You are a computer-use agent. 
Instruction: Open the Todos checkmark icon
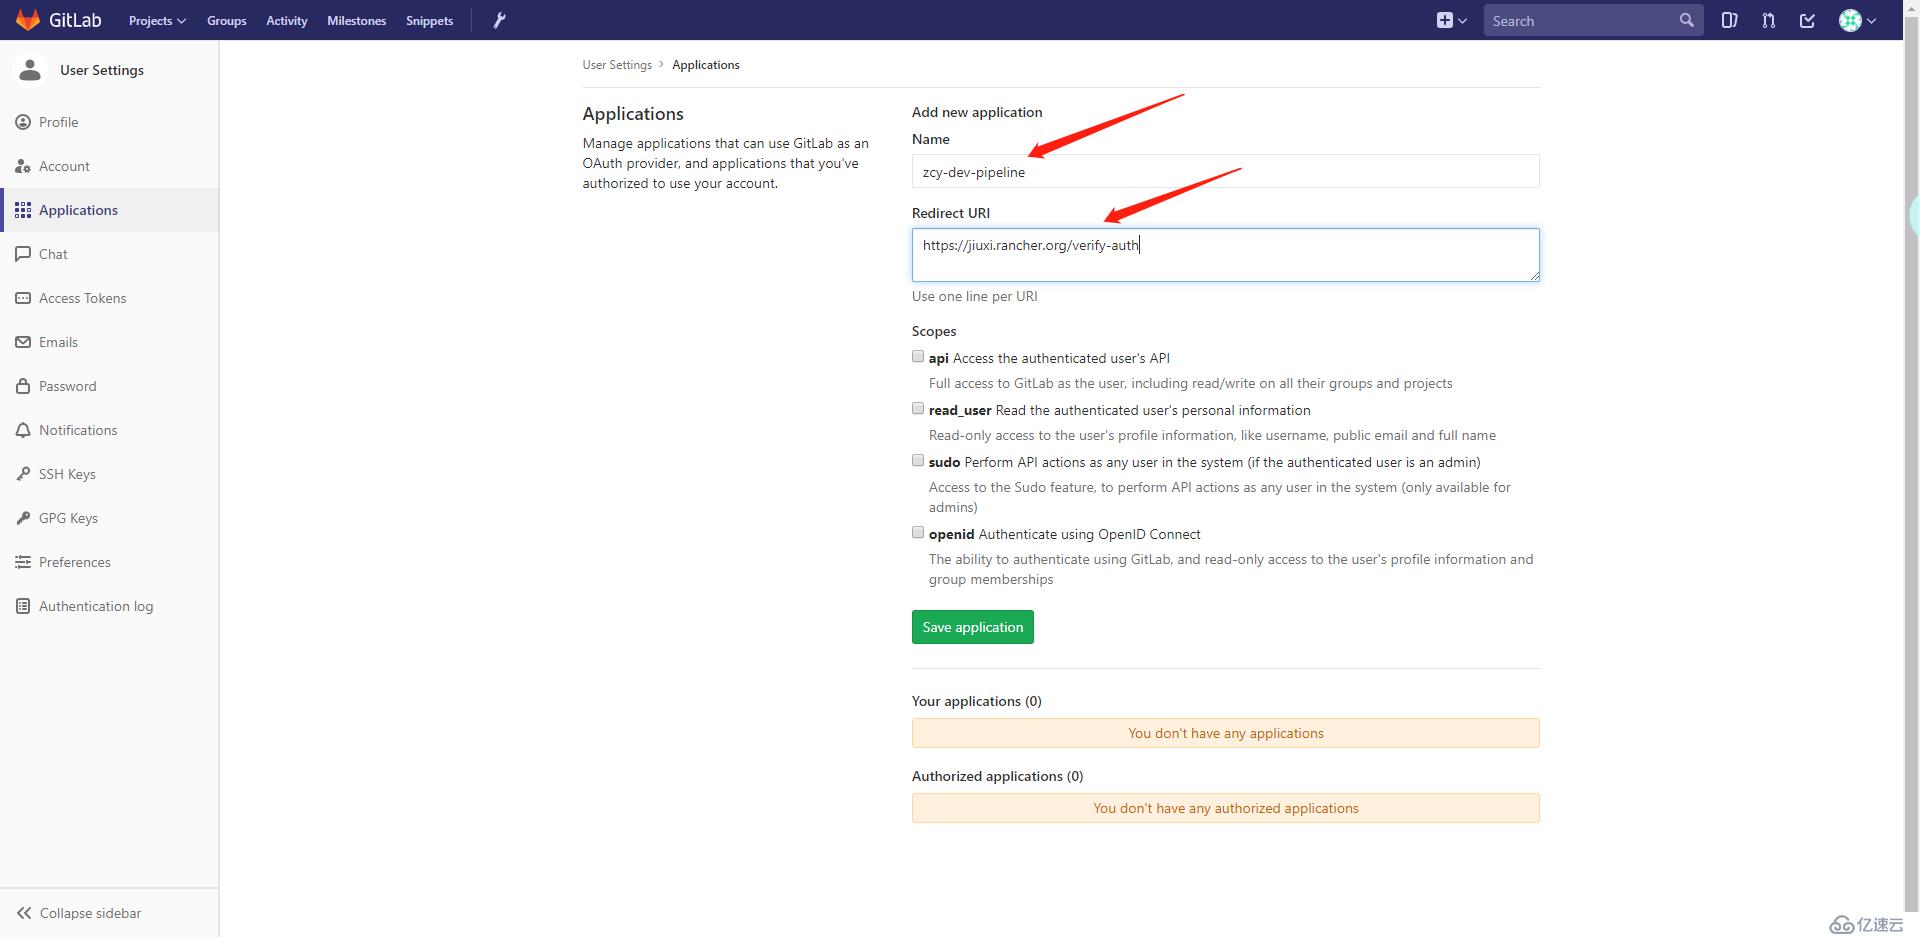[x=1807, y=20]
